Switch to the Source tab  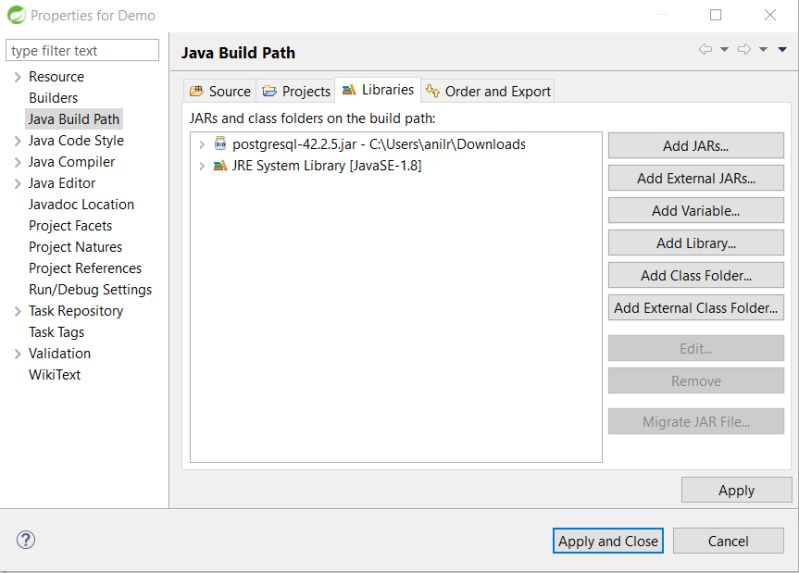[220, 91]
